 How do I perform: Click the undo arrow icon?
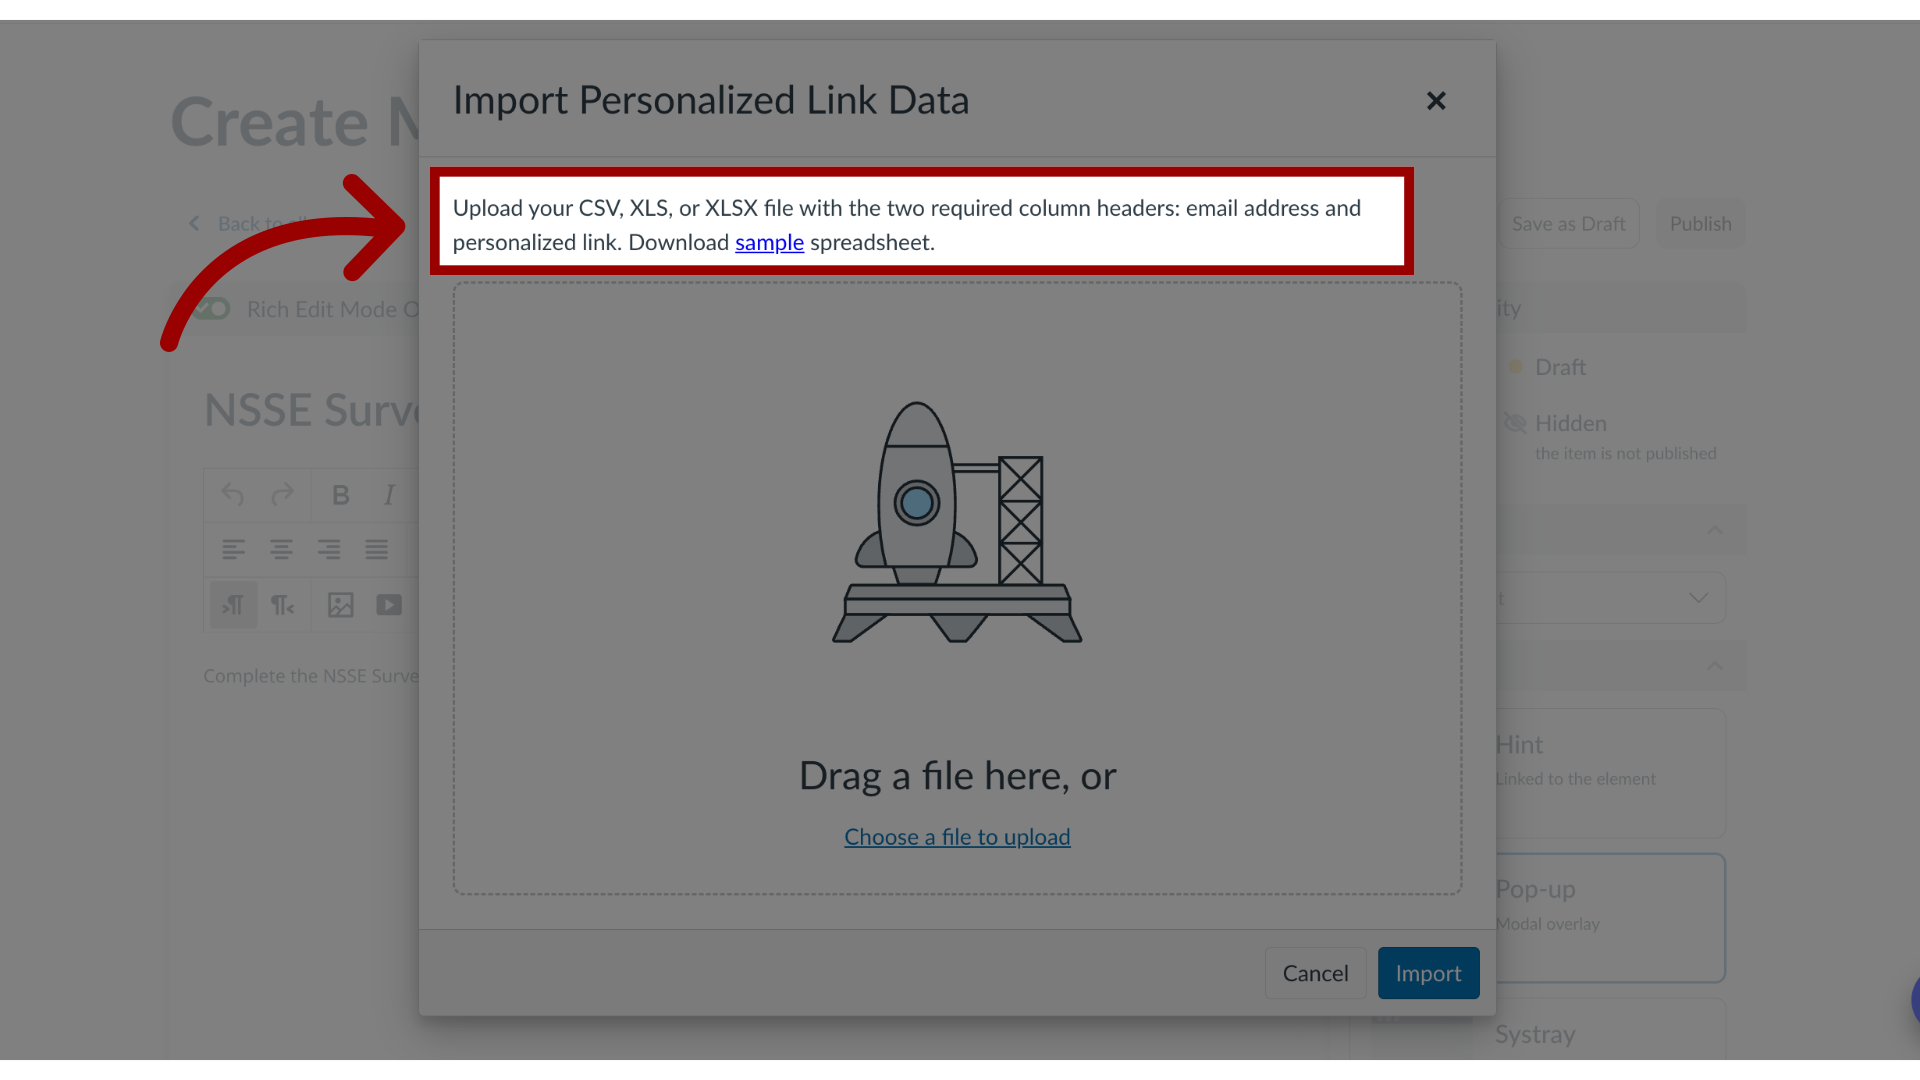click(232, 493)
